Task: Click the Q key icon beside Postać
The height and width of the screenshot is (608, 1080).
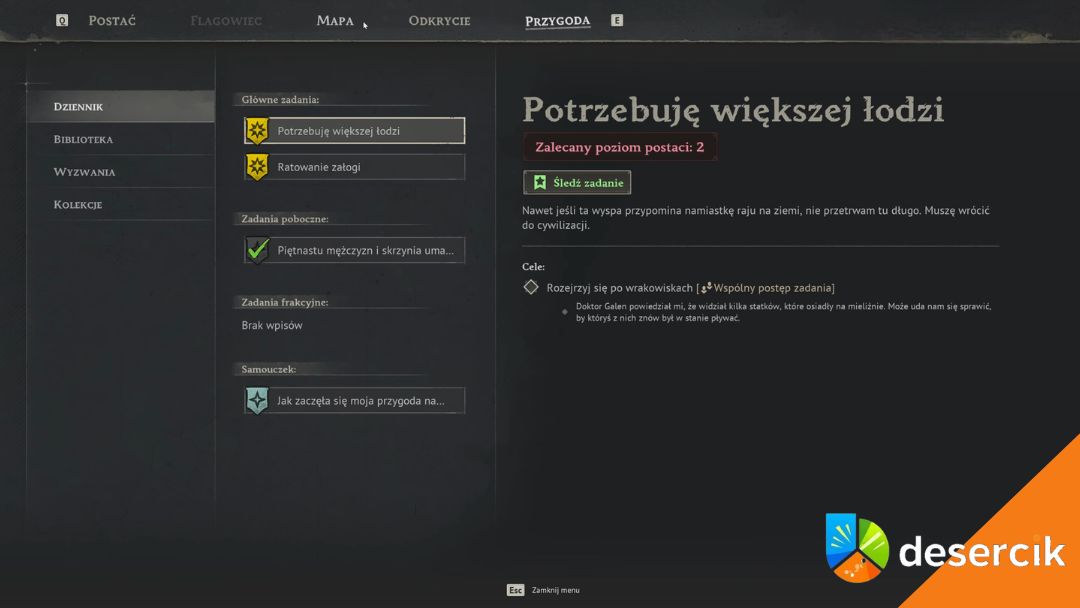Action: tap(62, 21)
